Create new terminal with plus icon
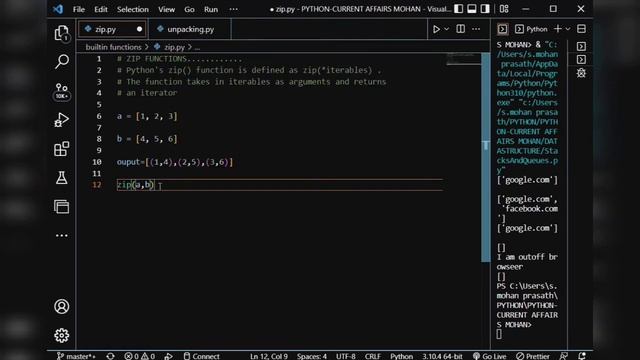 [x=557, y=29]
